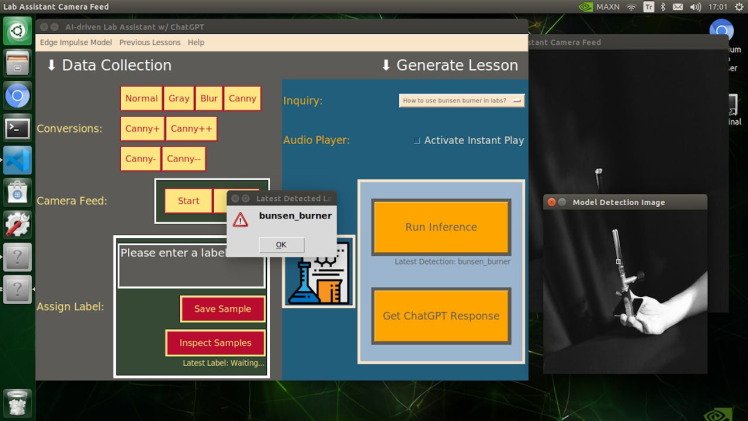This screenshot has height=421, width=748.
Task: Open the system power gear menu
Action: tap(738, 7)
